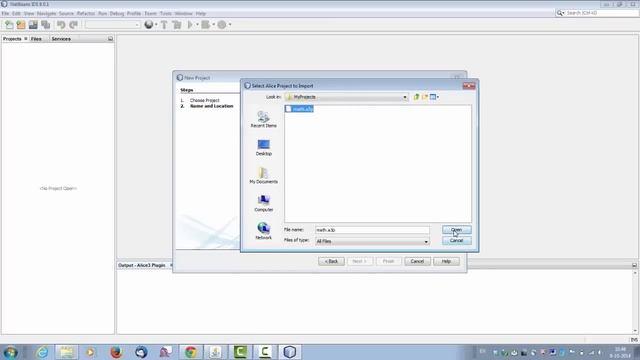Click the Clean and Build icon
The width and height of the screenshot is (640, 360).
tap(177, 25)
